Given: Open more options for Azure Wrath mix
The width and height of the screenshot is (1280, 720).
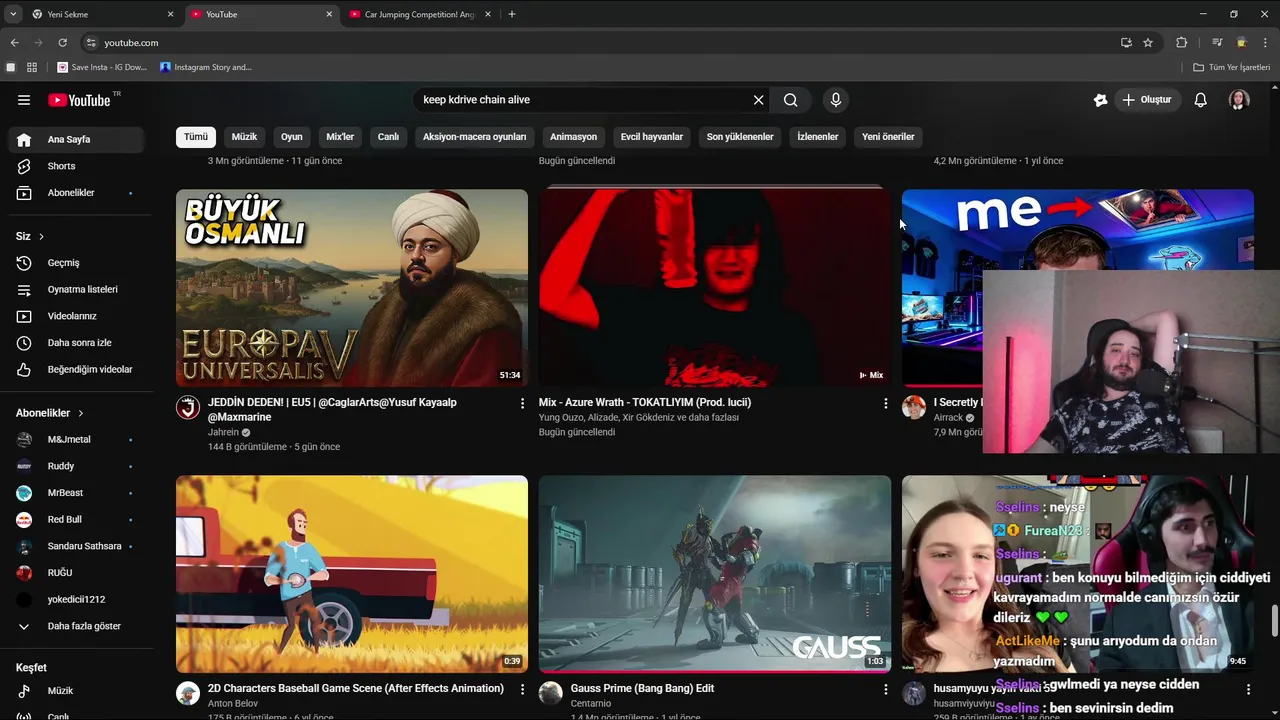Looking at the screenshot, I should pos(885,403).
